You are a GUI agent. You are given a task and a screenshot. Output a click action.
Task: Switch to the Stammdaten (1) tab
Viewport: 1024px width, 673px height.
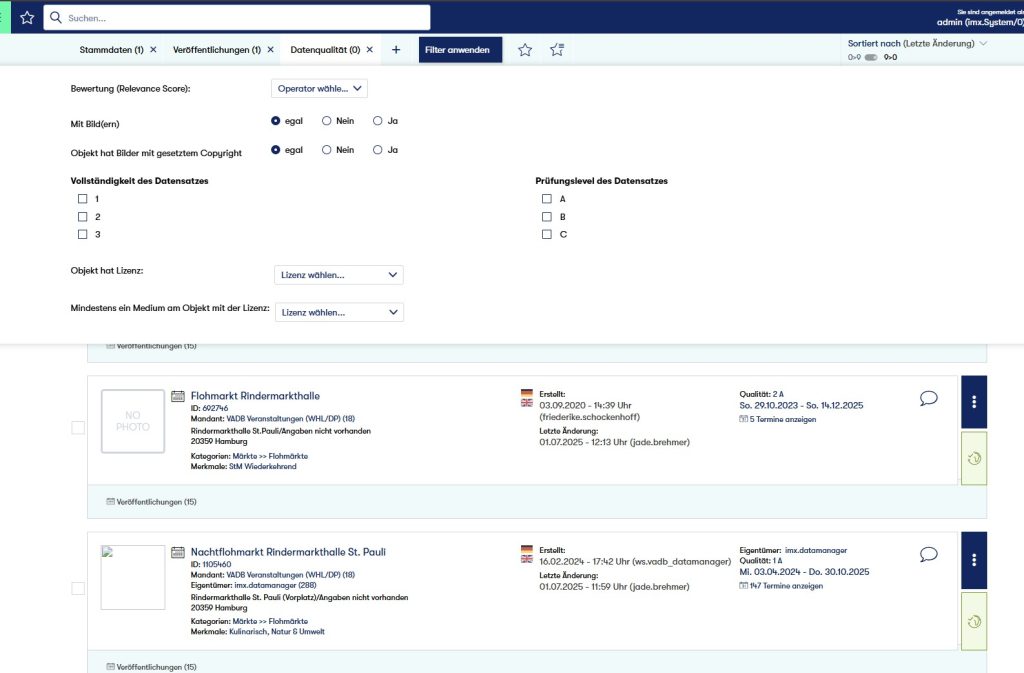(x=111, y=50)
